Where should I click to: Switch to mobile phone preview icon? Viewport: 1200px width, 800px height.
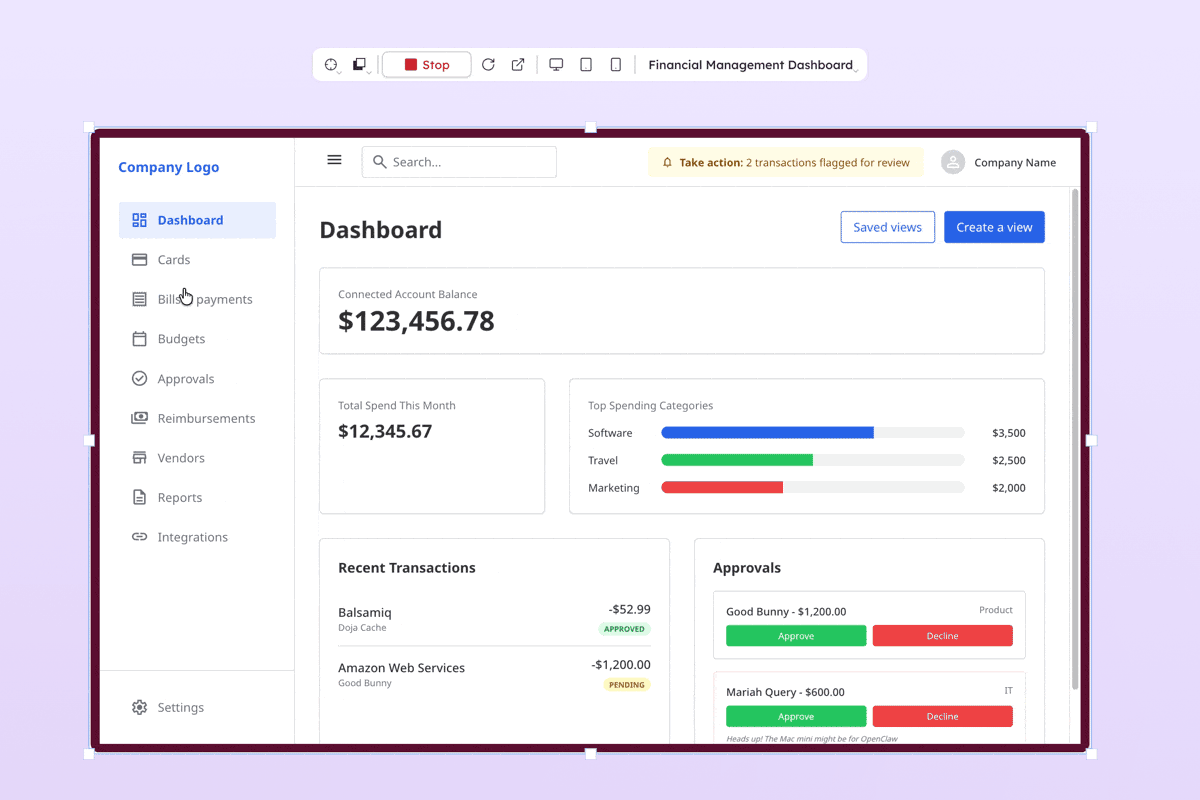(616, 65)
